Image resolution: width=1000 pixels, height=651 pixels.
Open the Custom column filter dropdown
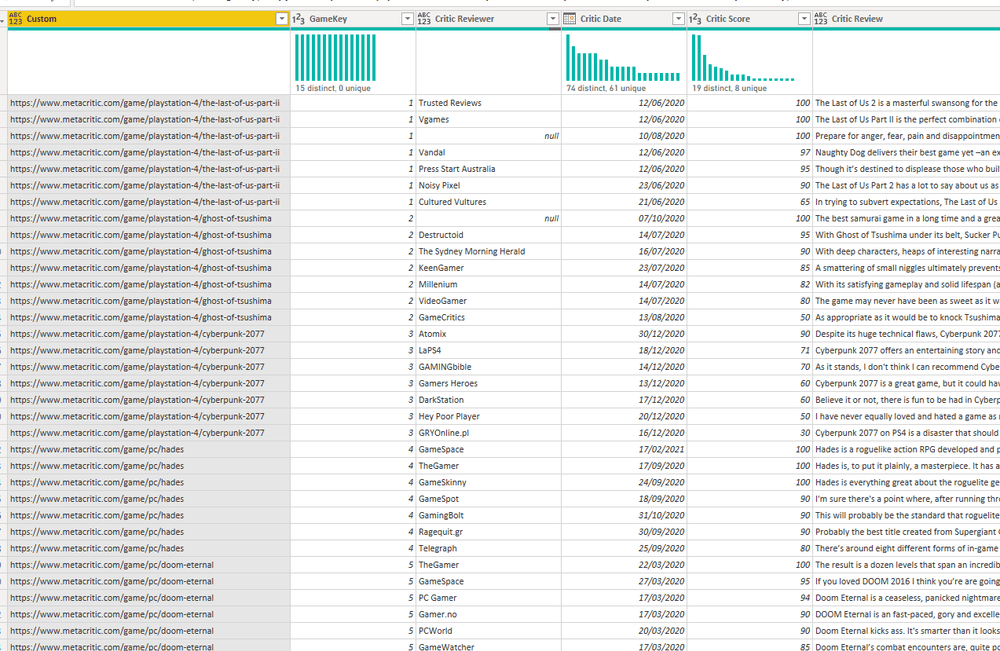(x=281, y=19)
